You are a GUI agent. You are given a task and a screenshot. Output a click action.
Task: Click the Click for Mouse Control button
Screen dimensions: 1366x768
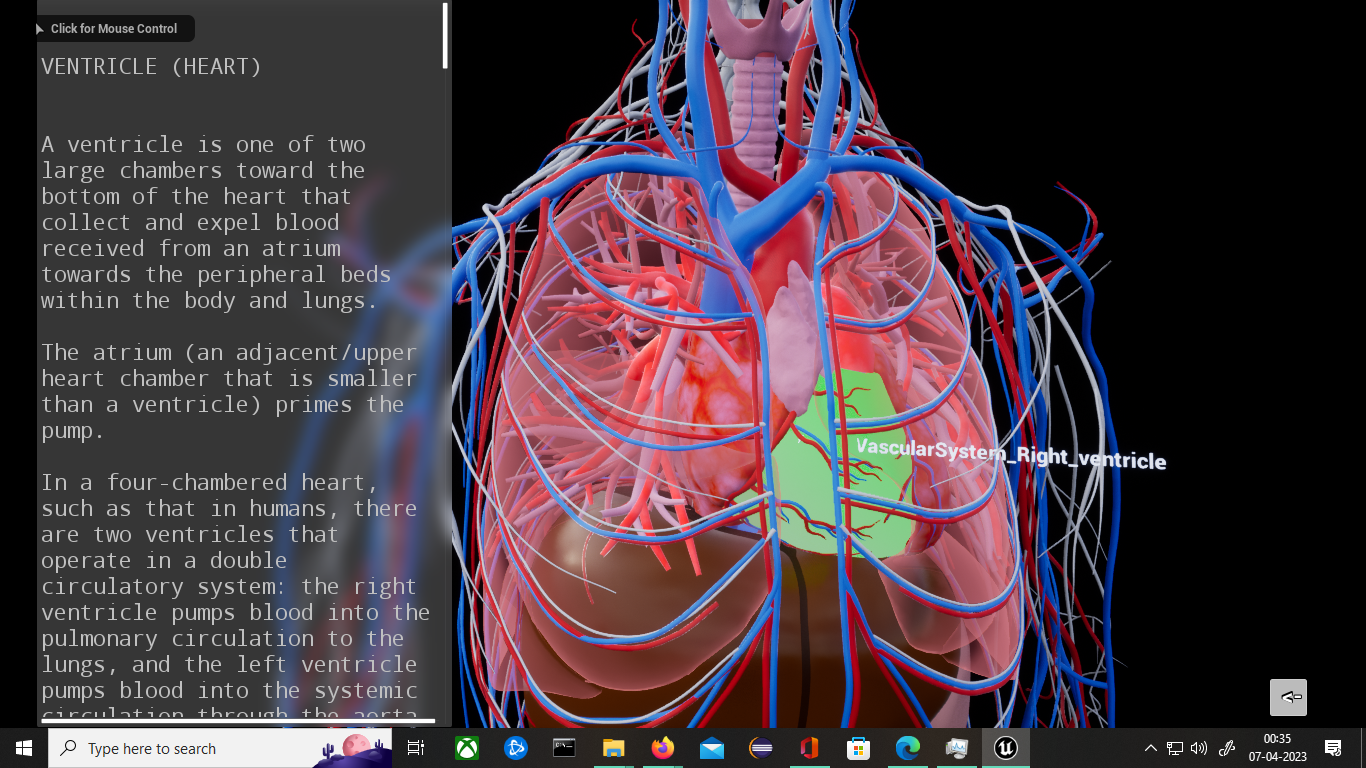click(113, 28)
